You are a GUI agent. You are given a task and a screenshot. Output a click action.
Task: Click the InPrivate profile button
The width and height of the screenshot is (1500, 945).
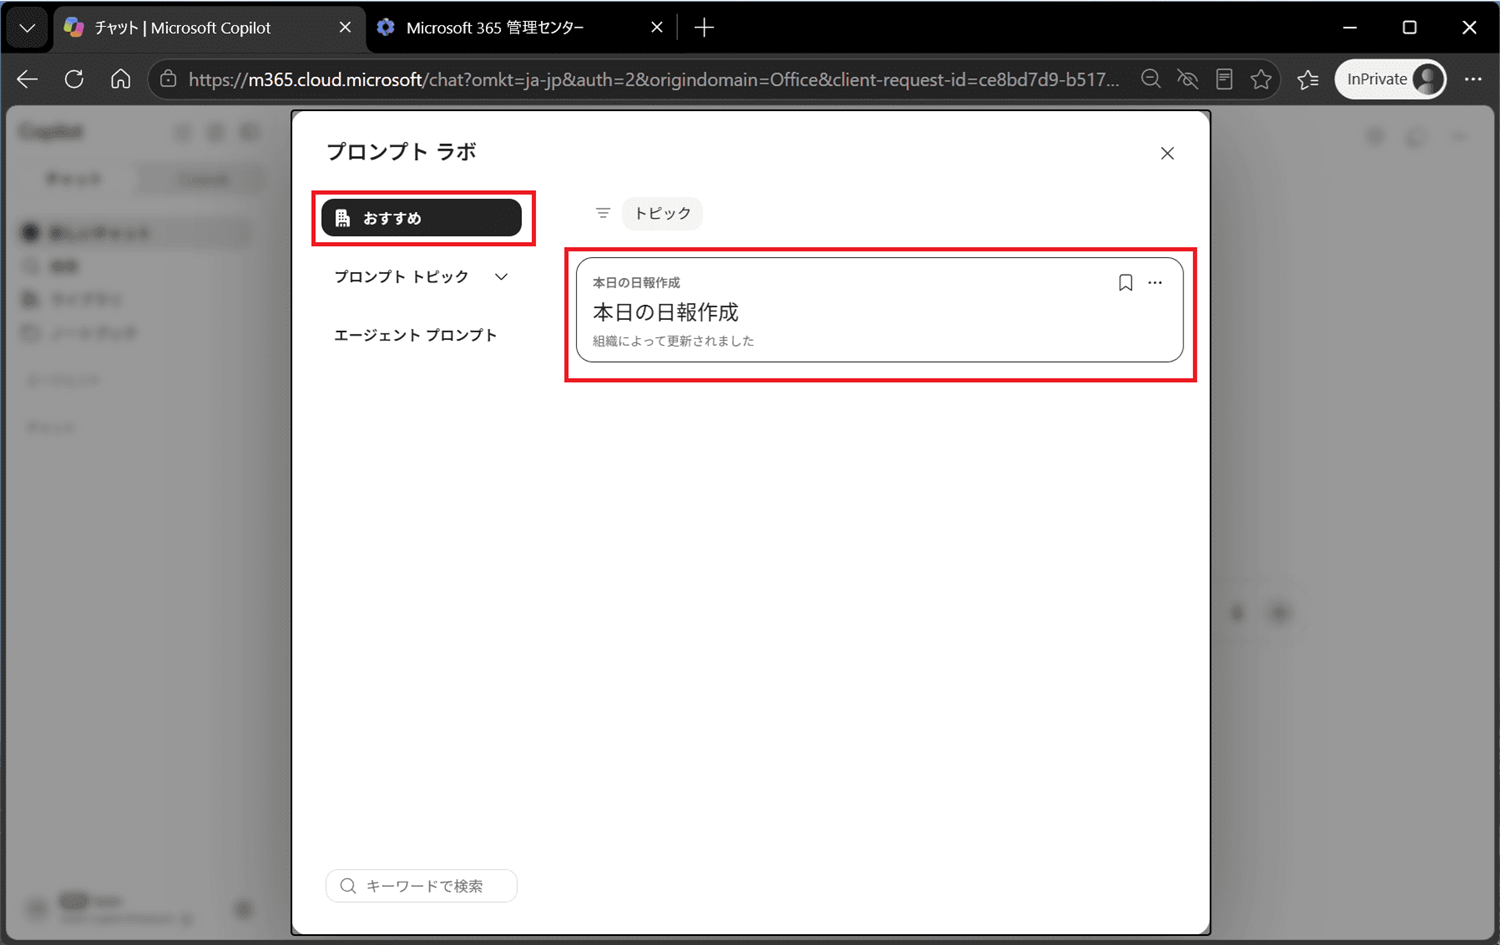tap(1391, 79)
